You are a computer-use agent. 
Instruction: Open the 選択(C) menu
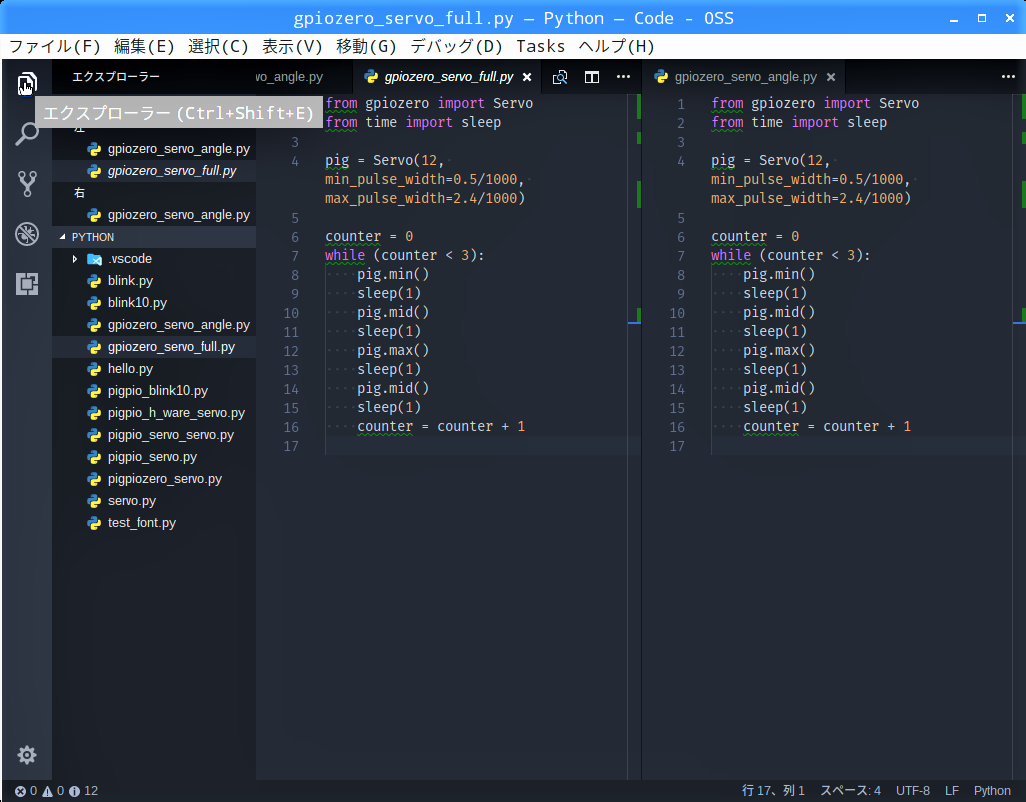218,46
